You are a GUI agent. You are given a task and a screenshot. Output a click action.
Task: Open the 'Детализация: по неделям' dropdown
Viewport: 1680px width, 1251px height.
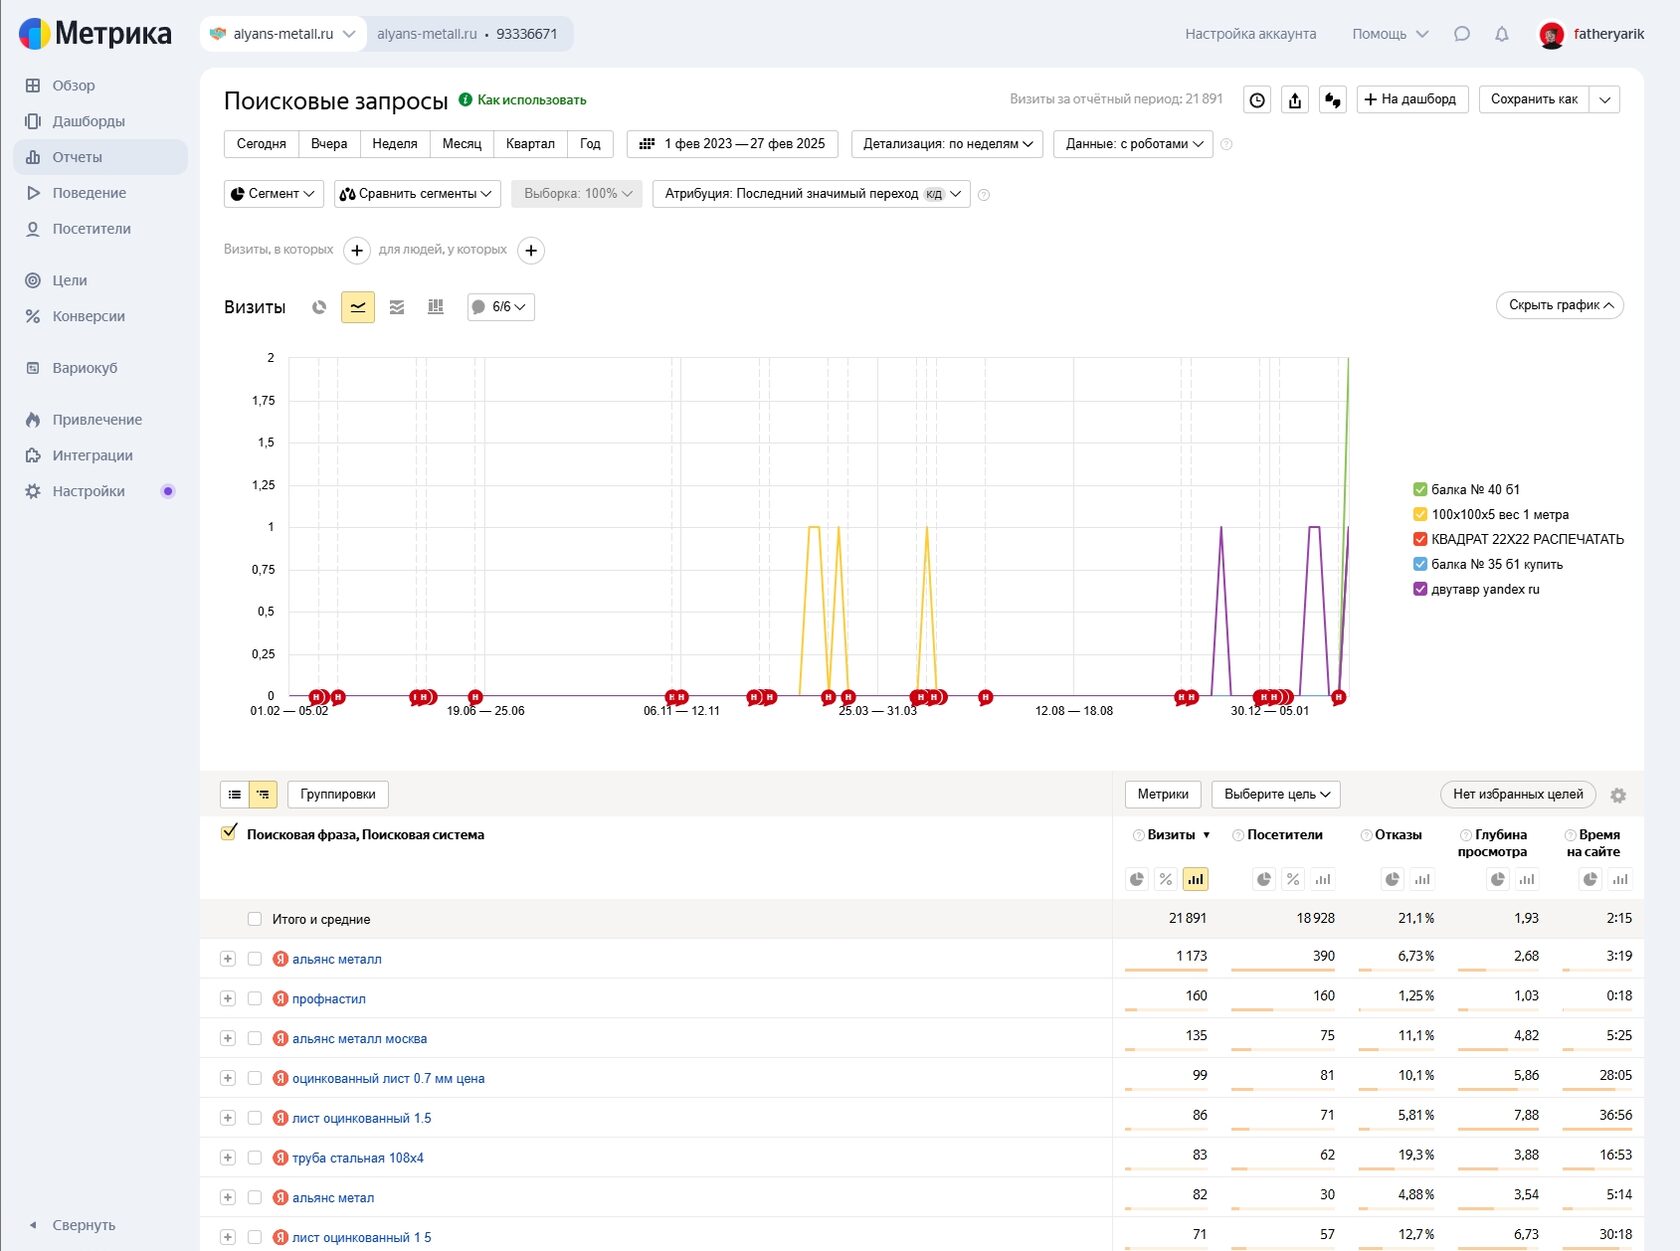click(947, 144)
